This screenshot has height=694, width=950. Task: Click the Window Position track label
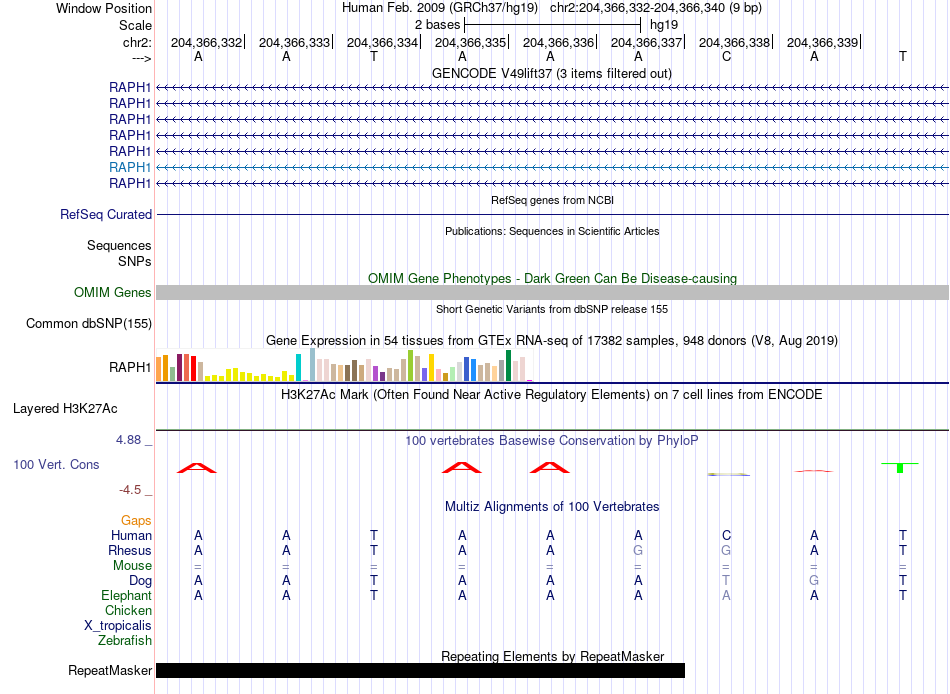104,8
